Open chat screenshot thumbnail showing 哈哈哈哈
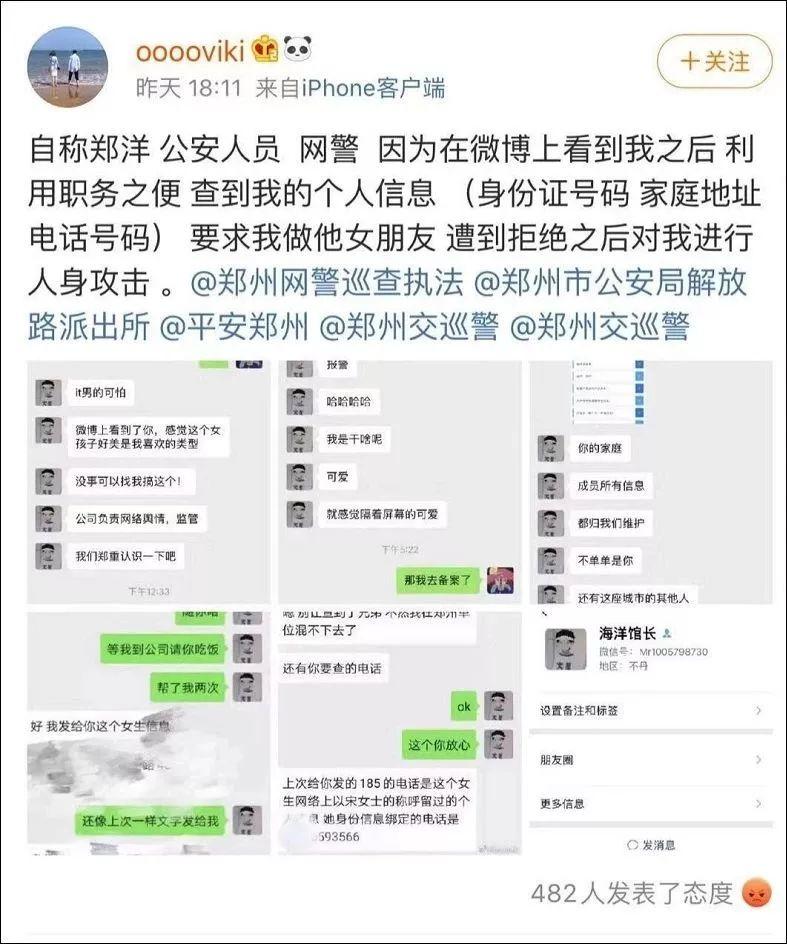This screenshot has width=787, height=945. click(400, 482)
